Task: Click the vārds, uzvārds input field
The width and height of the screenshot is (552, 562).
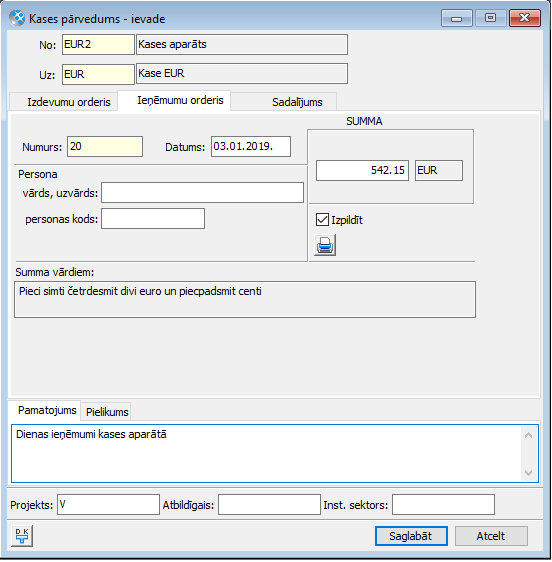Action: [x=202, y=192]
